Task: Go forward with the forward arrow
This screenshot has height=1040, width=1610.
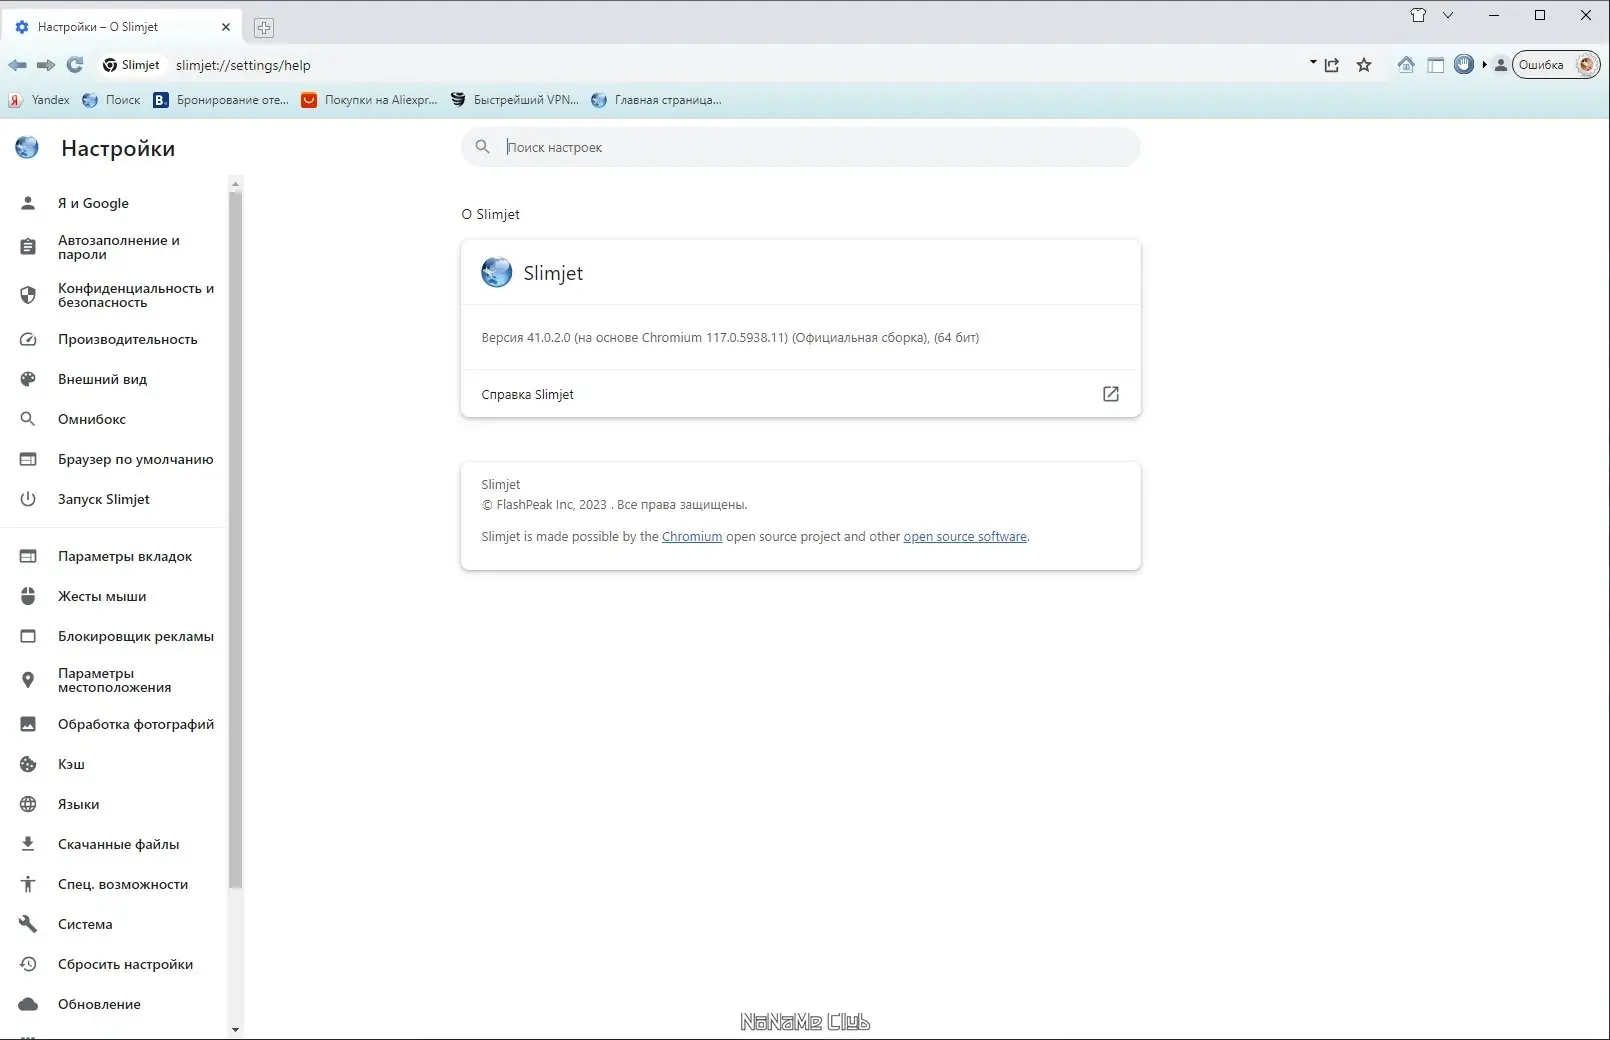Action: pos(46,65)
